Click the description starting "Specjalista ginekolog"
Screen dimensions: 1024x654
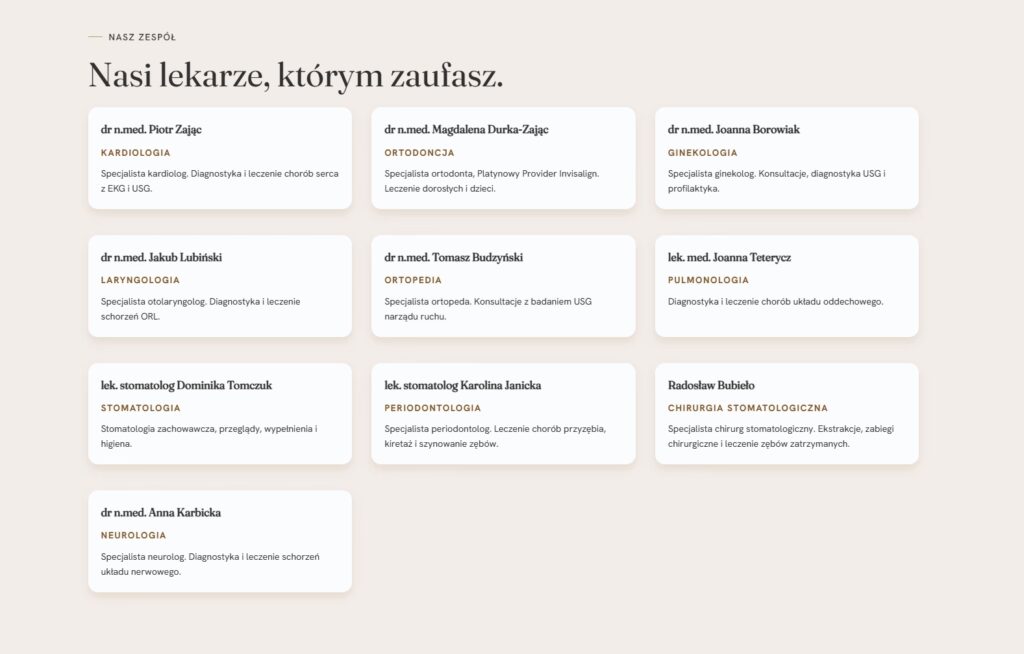776,181
